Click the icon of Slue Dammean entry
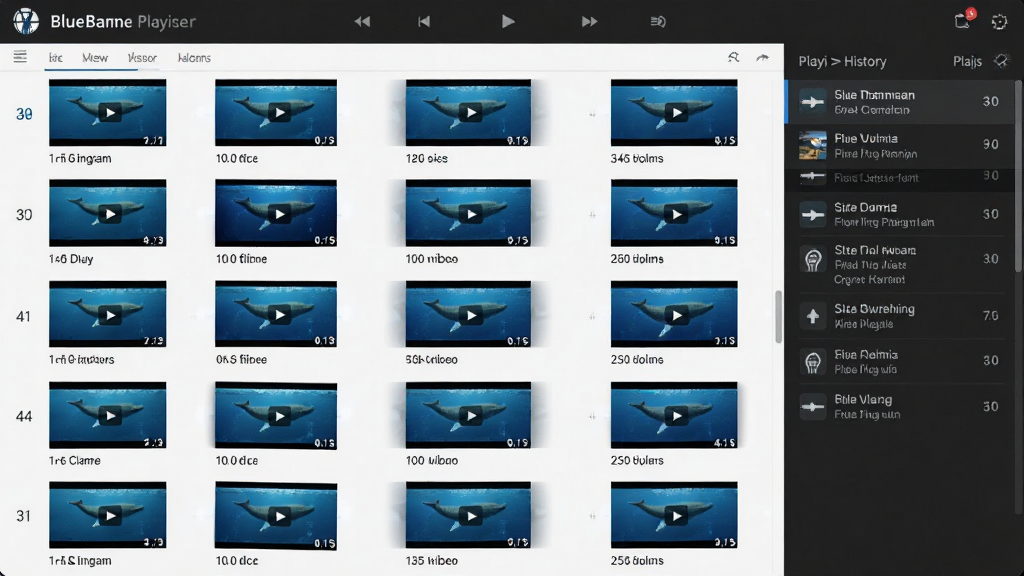 (x=812, y=102)
